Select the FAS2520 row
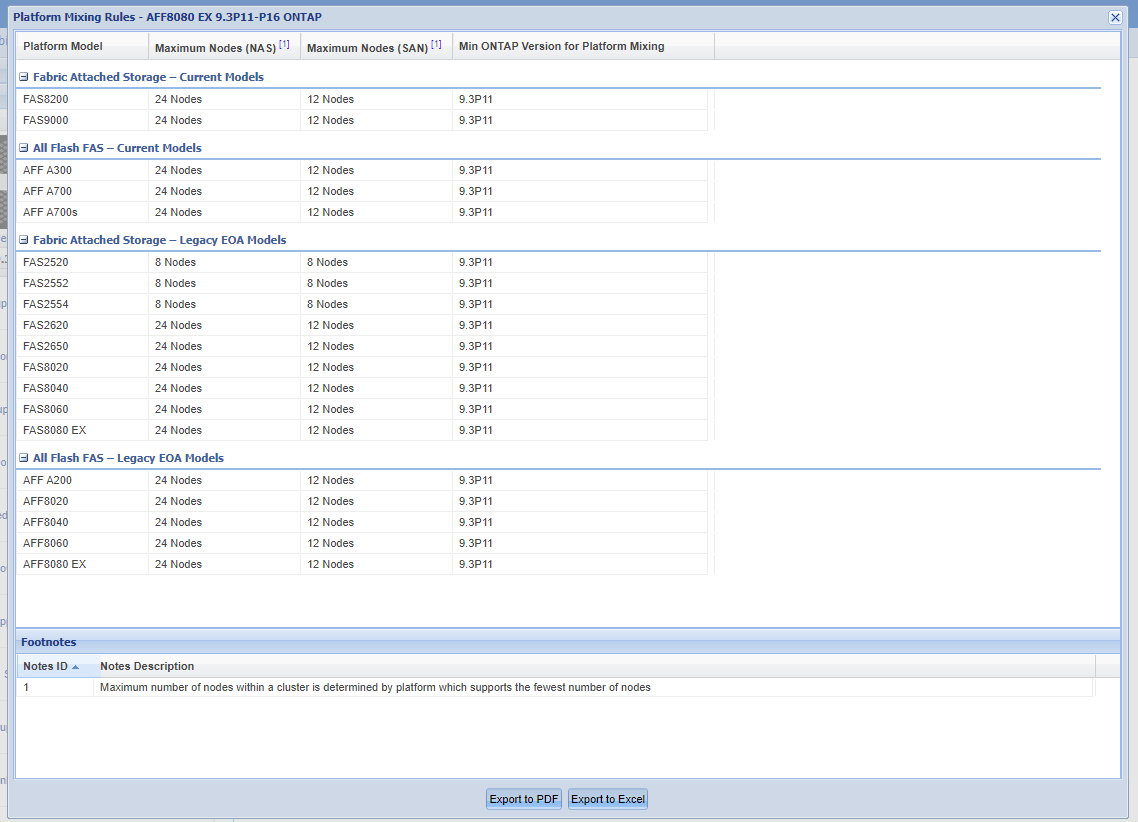Screen dimensions: 1138x822 [x=361, y=263]
